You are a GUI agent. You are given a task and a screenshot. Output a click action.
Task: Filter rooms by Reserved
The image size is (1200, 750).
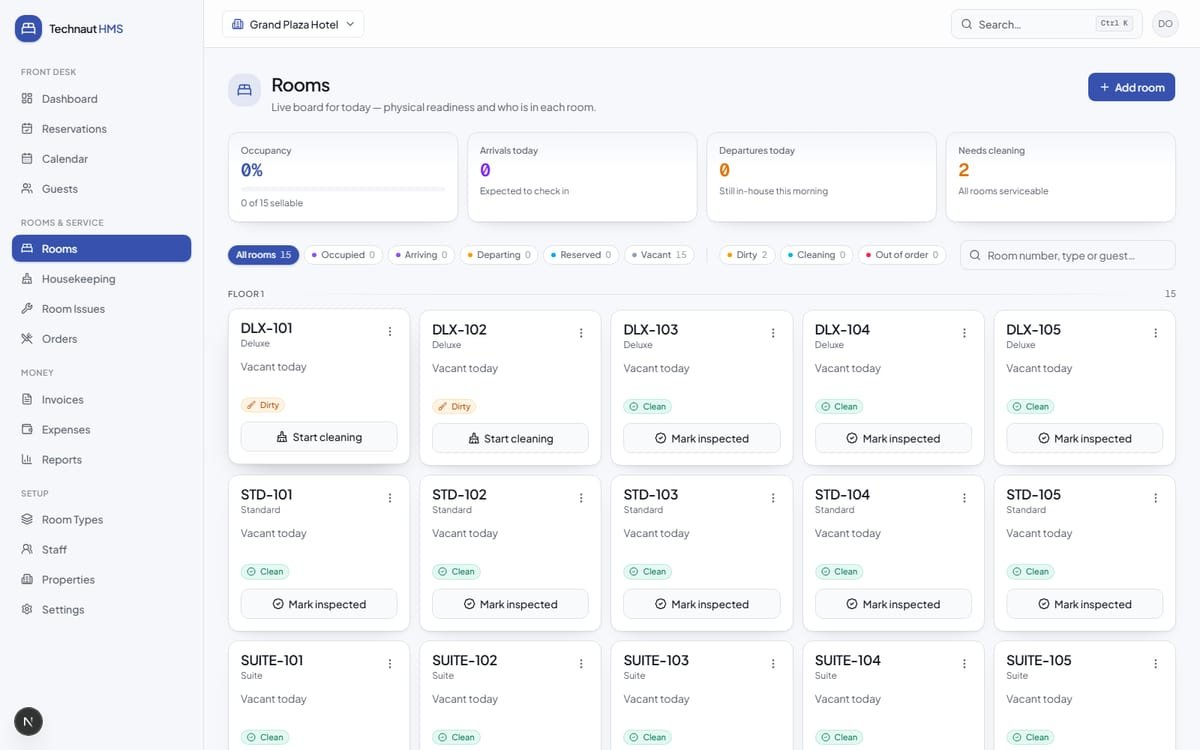[x=581, y=255]
